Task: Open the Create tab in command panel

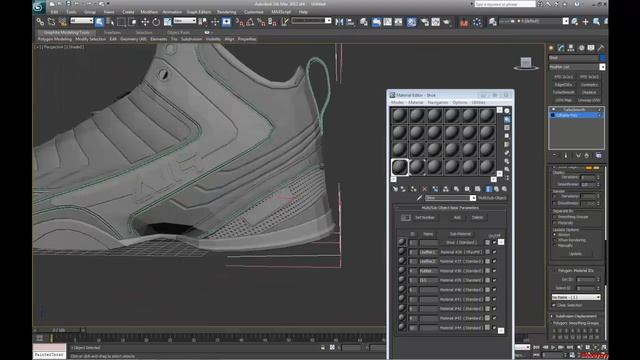Action: [551, 48]
